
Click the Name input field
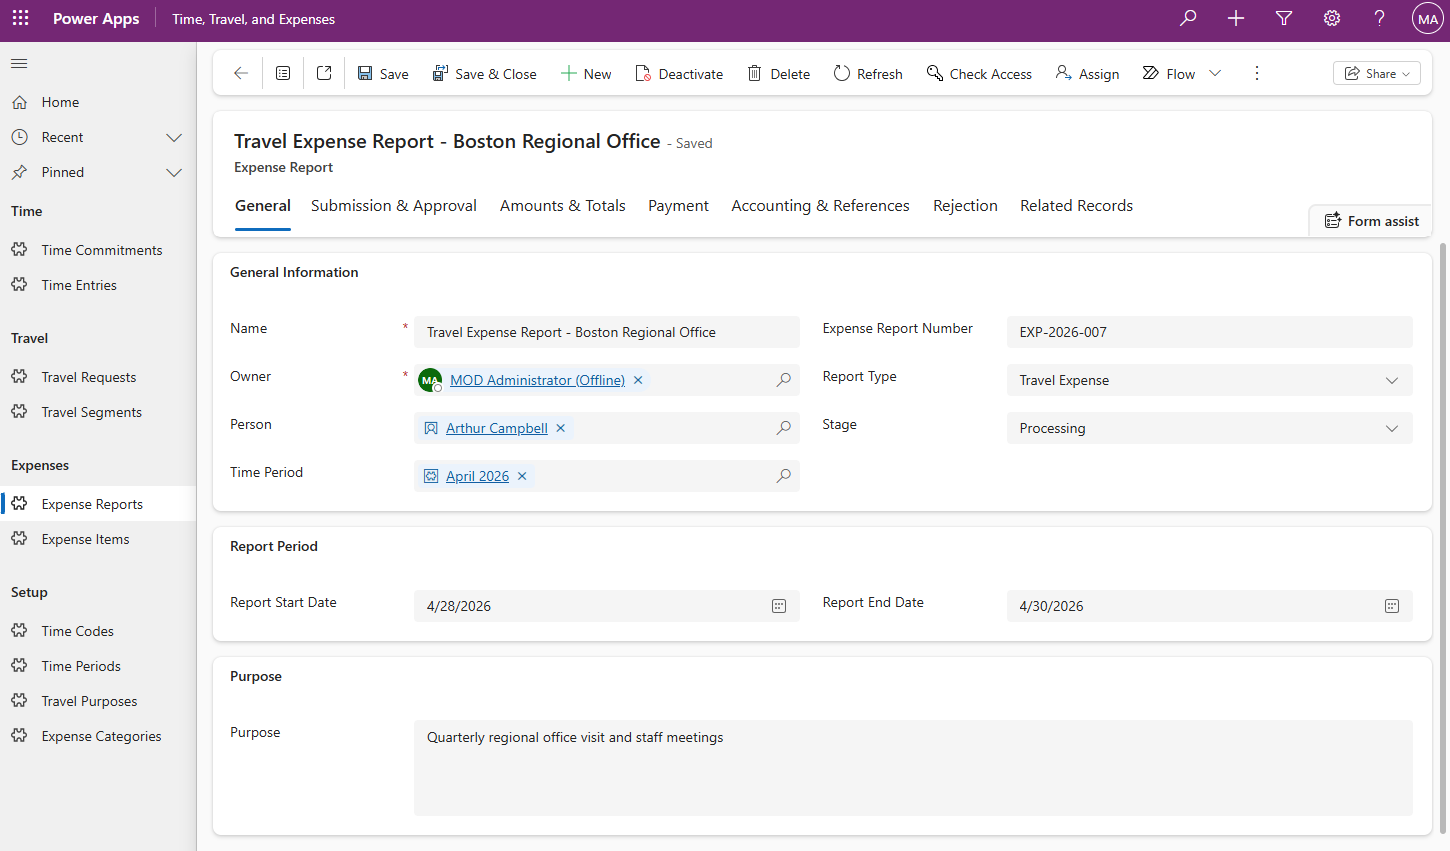[x=607, y=332]
